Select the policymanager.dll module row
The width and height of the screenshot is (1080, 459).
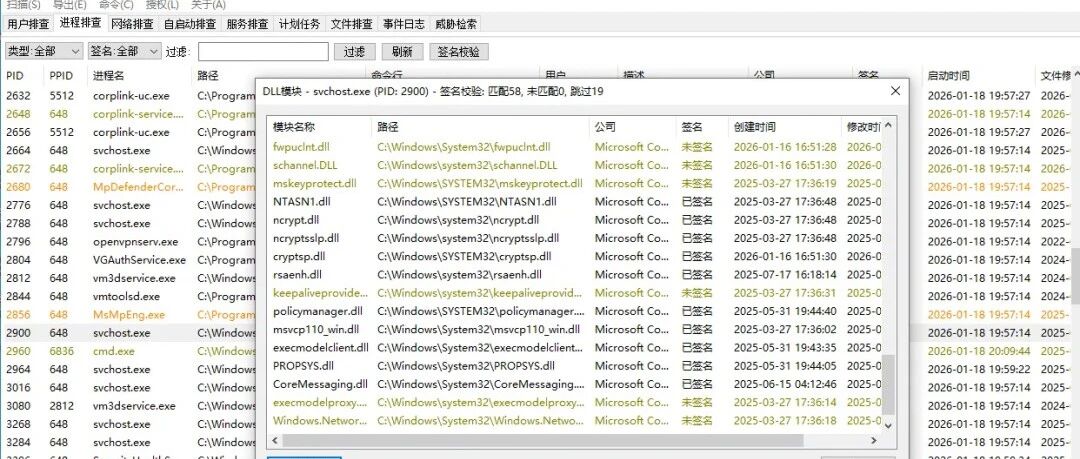[575, 312]
